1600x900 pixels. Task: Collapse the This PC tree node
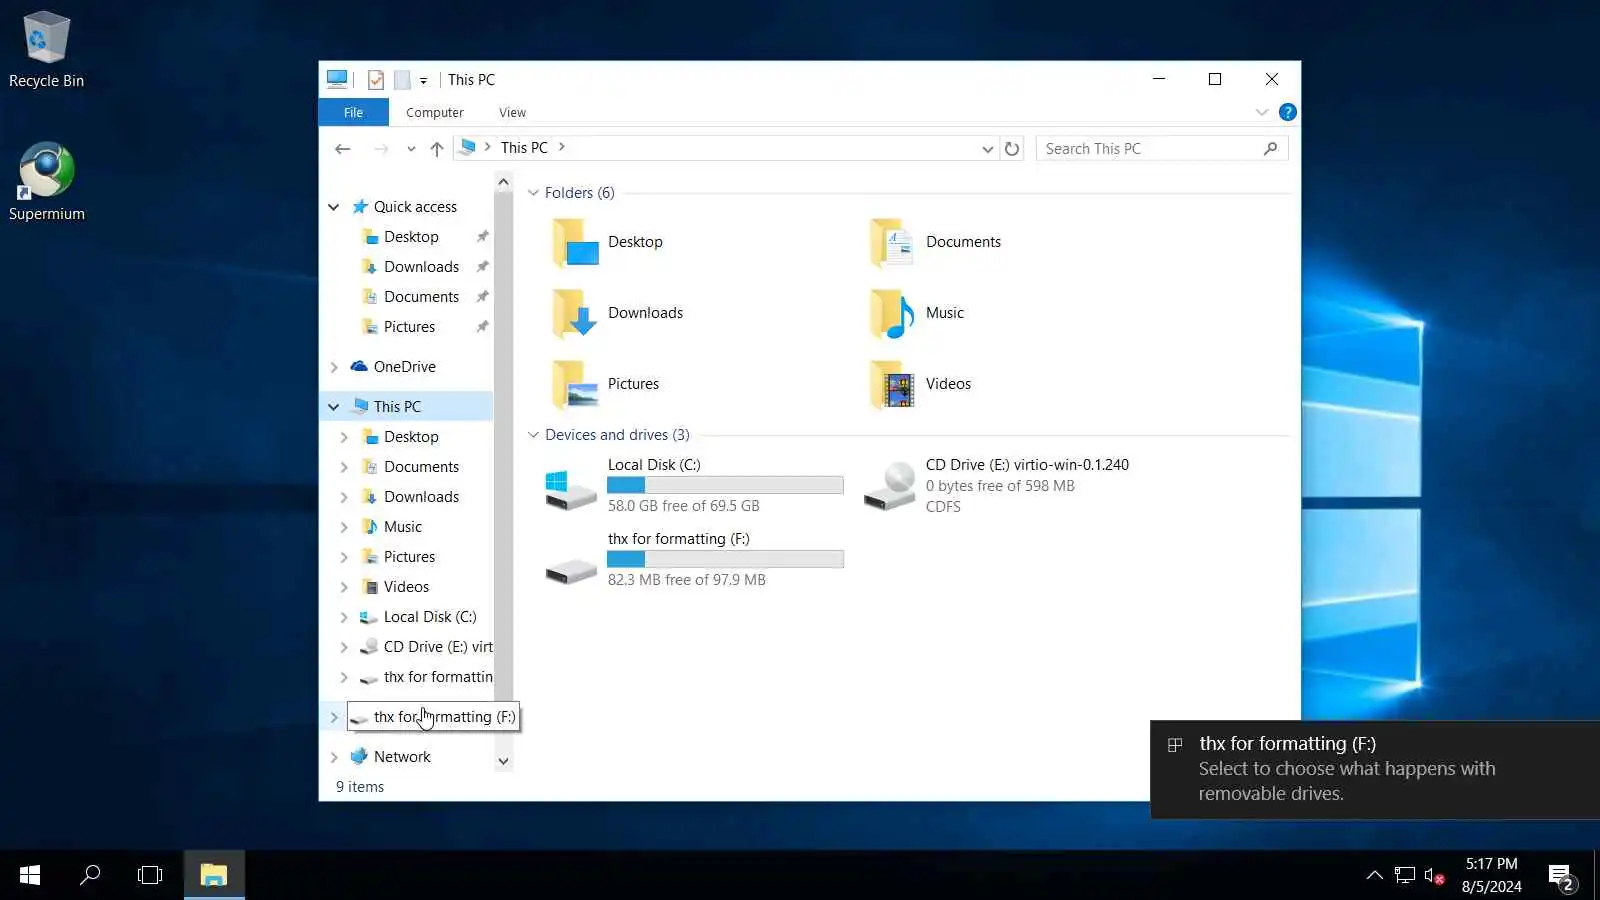coord(334,407)
